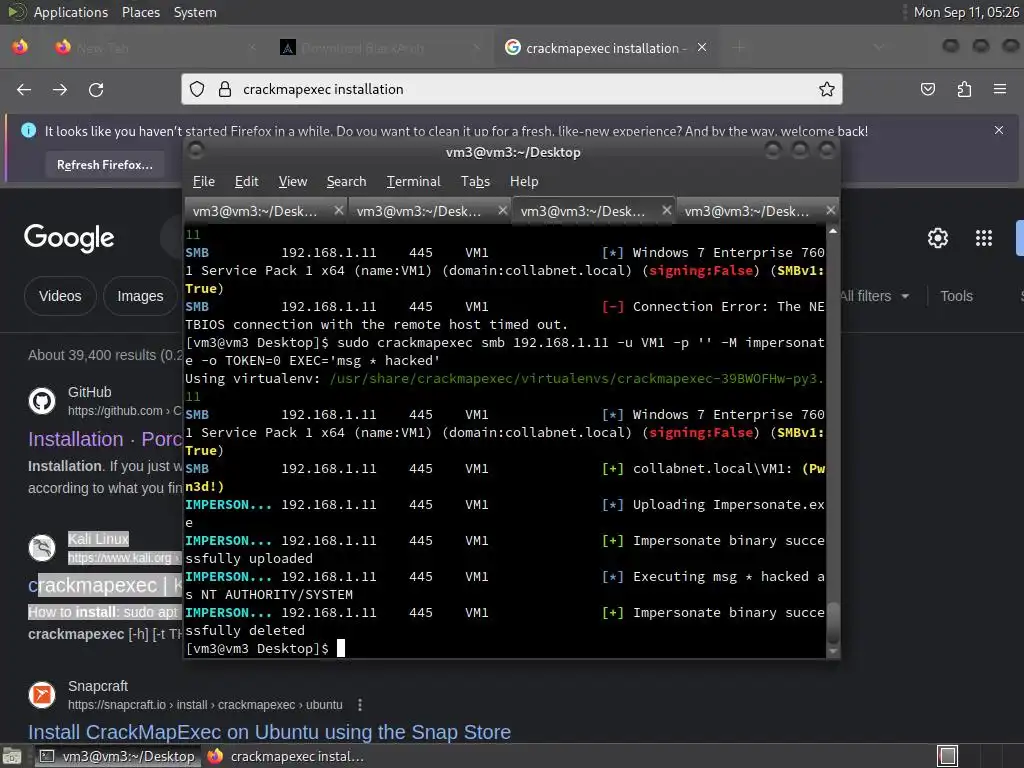The image size is (1024, 768).
Task: Click Snapcraft result favicon
Action: 42,695
